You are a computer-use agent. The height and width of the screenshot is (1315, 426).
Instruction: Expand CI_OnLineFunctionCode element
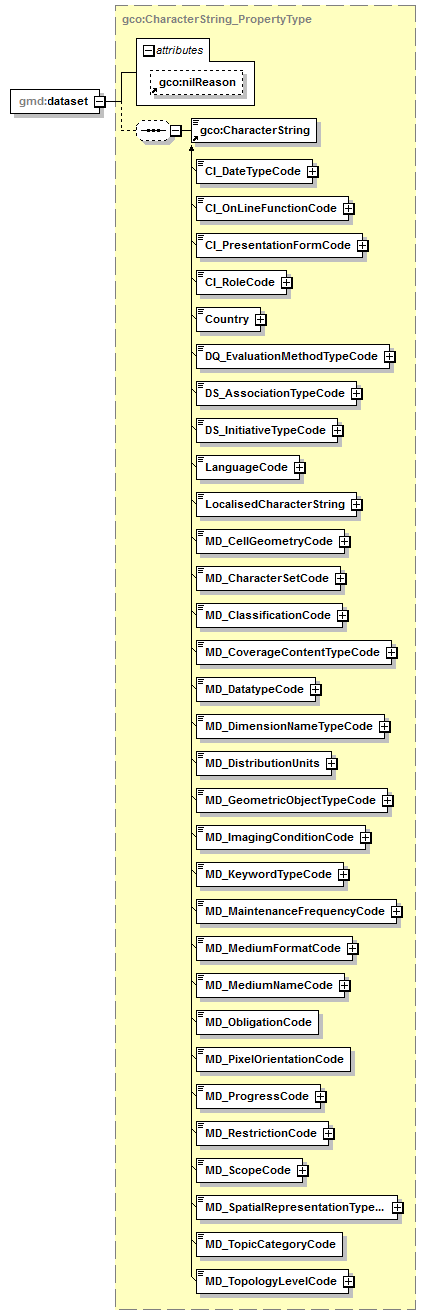tap(349, 208)
